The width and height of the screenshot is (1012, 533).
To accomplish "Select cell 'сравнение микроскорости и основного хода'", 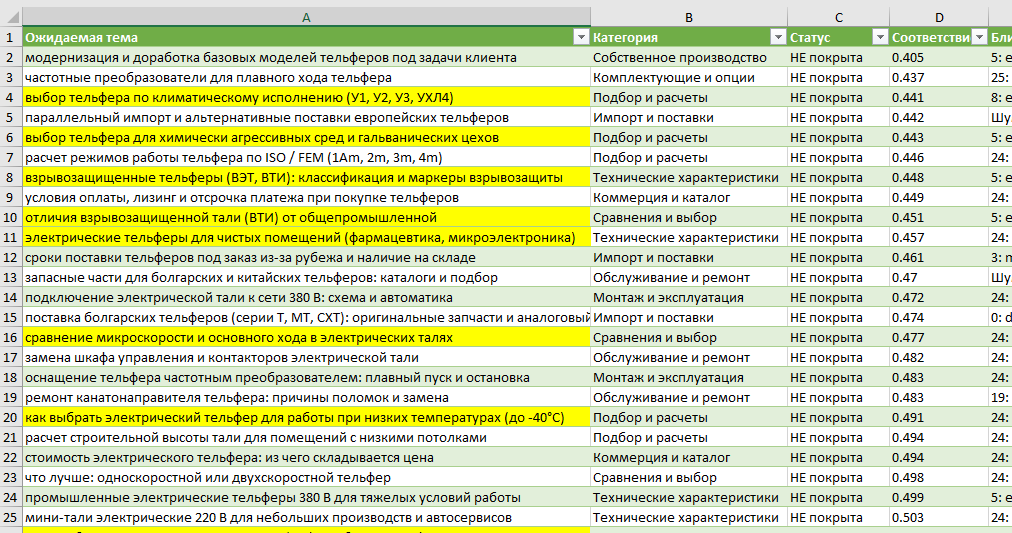I will pos(306,337).
